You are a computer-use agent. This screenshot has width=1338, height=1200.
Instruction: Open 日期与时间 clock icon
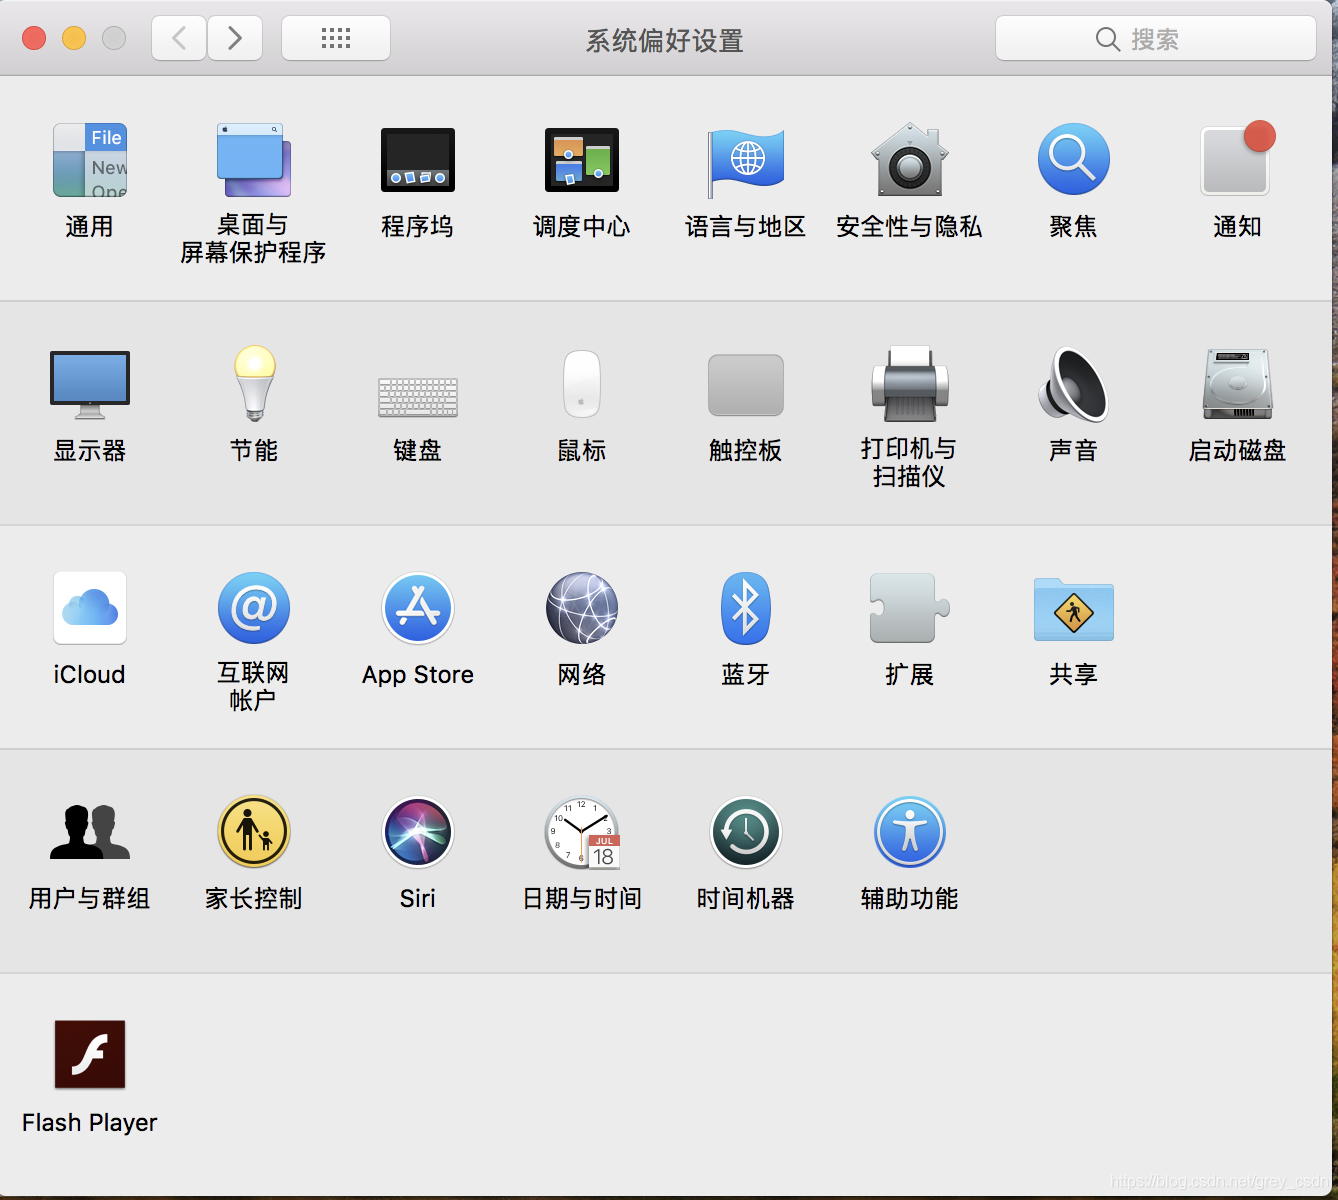[x=582, y=833]
